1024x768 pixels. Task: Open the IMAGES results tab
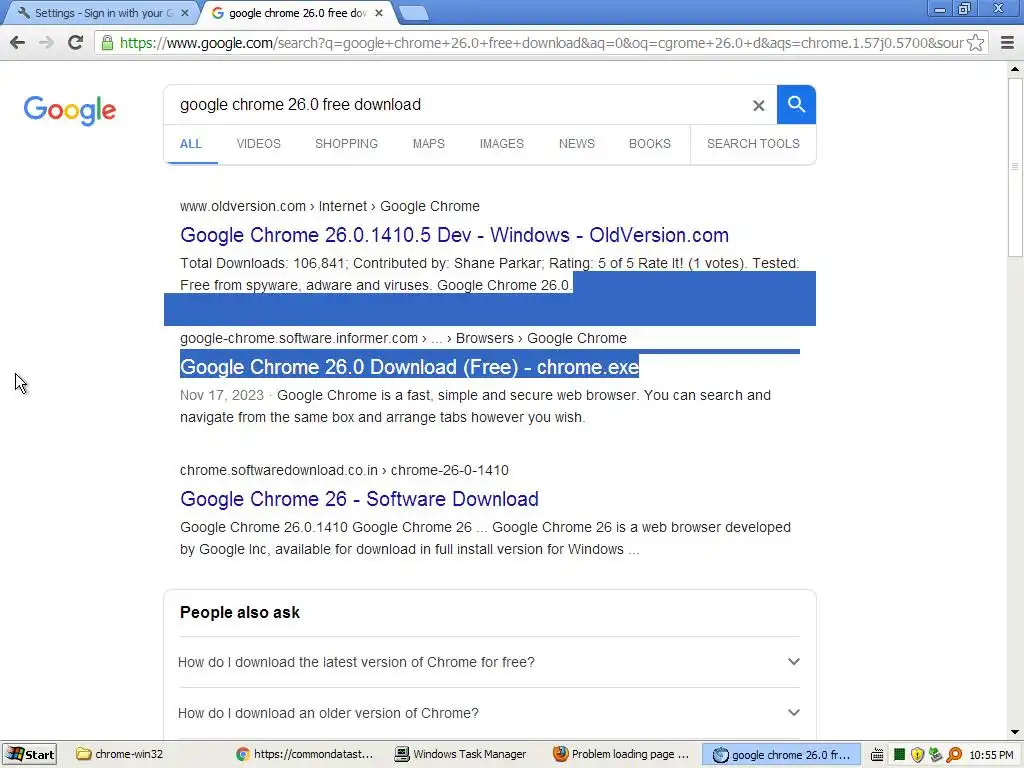[502, 144]
